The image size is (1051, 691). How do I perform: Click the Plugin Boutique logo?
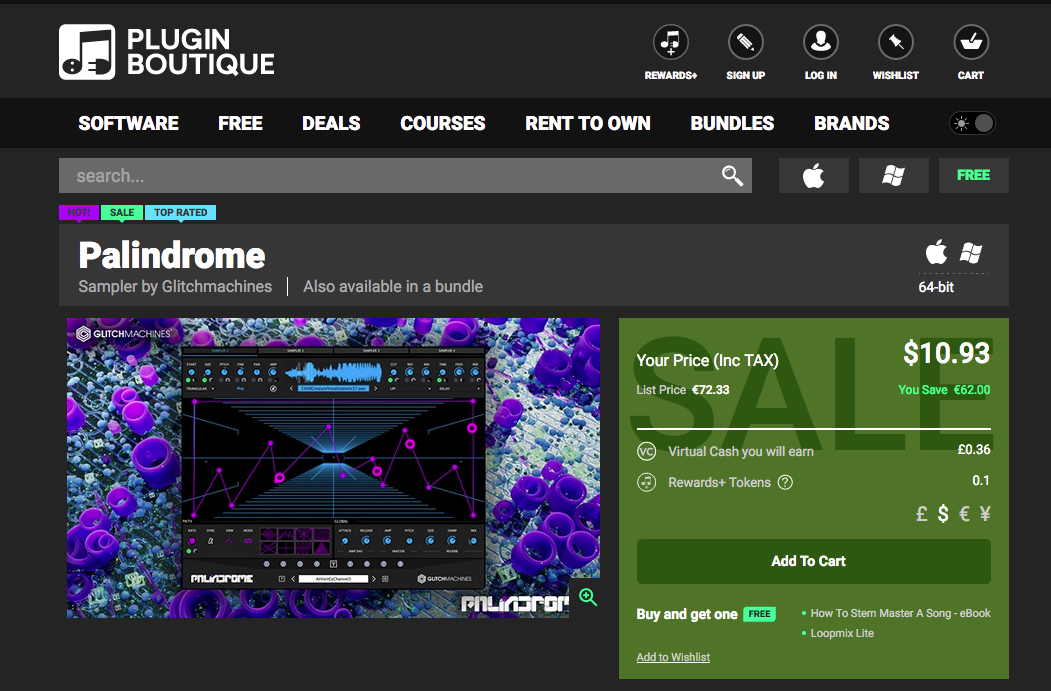coord(166,52)
